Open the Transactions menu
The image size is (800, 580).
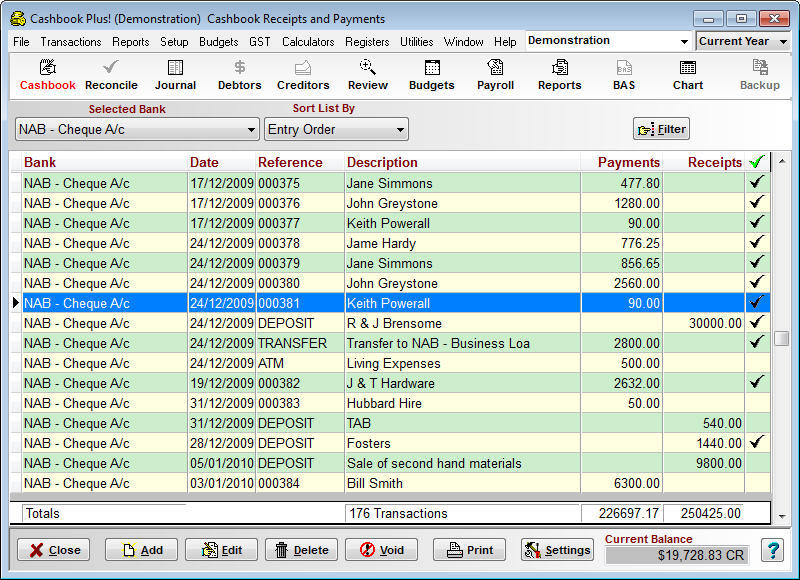[x=71, y=42]
